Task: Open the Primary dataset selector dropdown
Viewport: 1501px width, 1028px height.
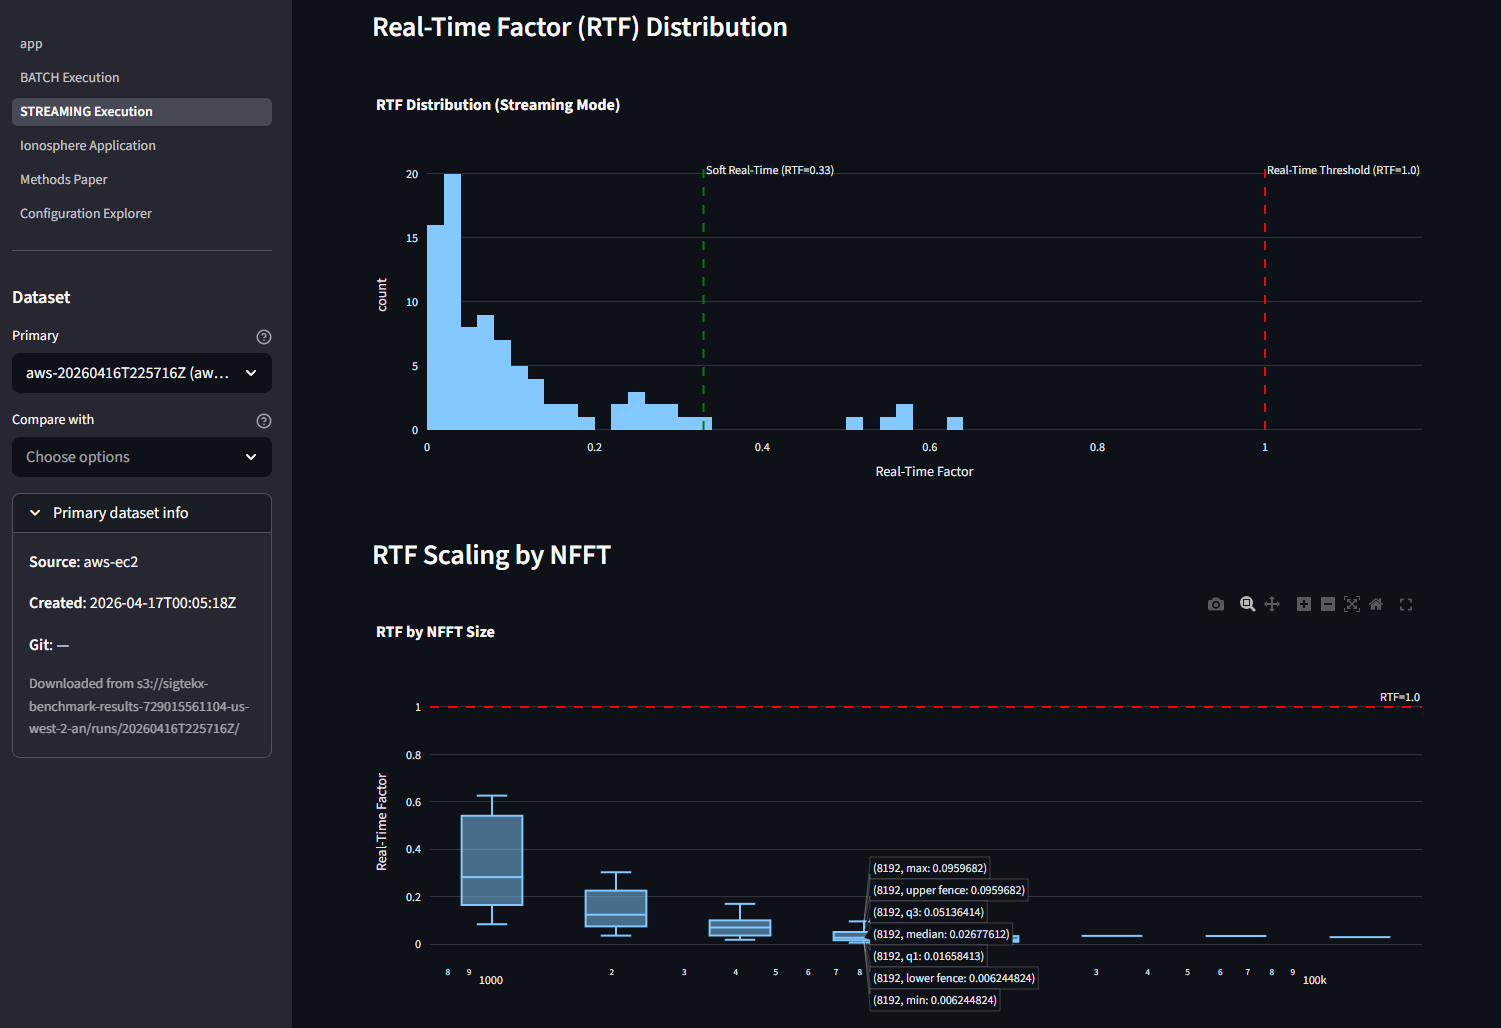Action: click(x=141, y=372)
